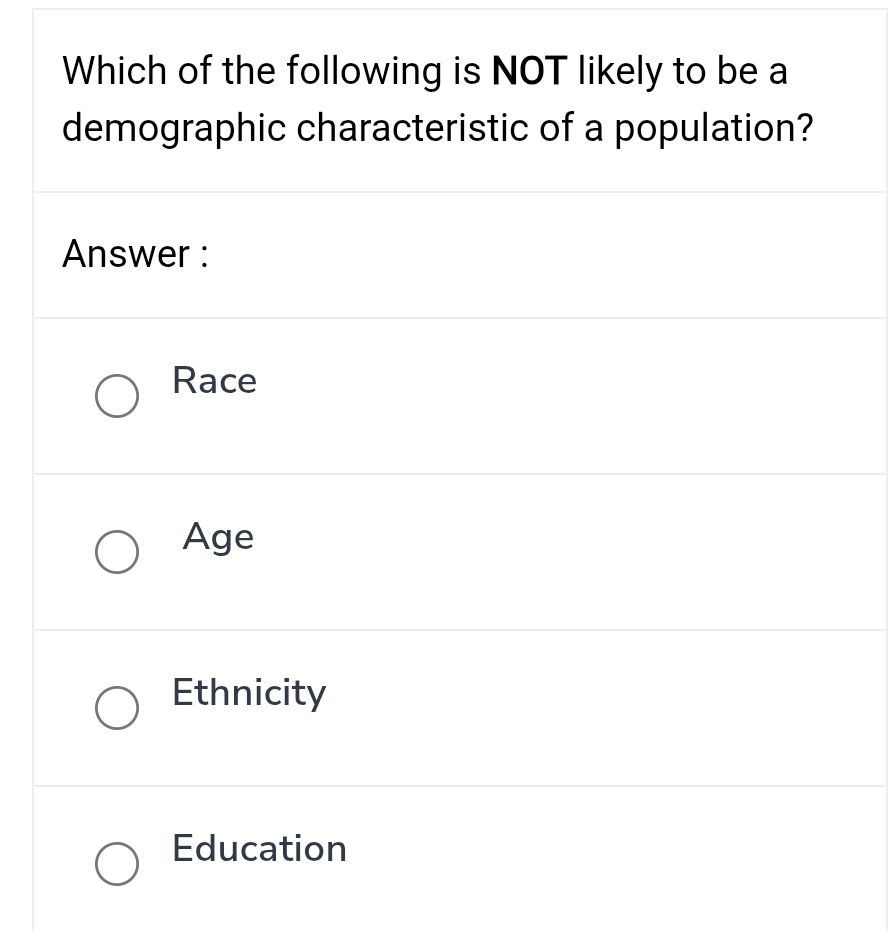Click the Ethnicity answer label
The image size is (891, 931).
click(x=248, y=693)
